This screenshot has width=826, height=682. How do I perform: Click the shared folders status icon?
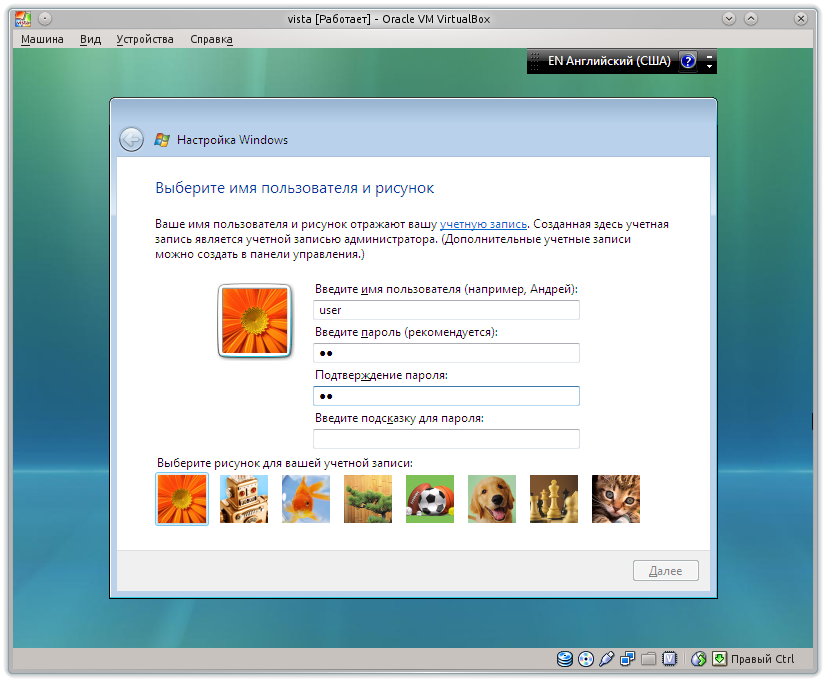pos(649,659)
